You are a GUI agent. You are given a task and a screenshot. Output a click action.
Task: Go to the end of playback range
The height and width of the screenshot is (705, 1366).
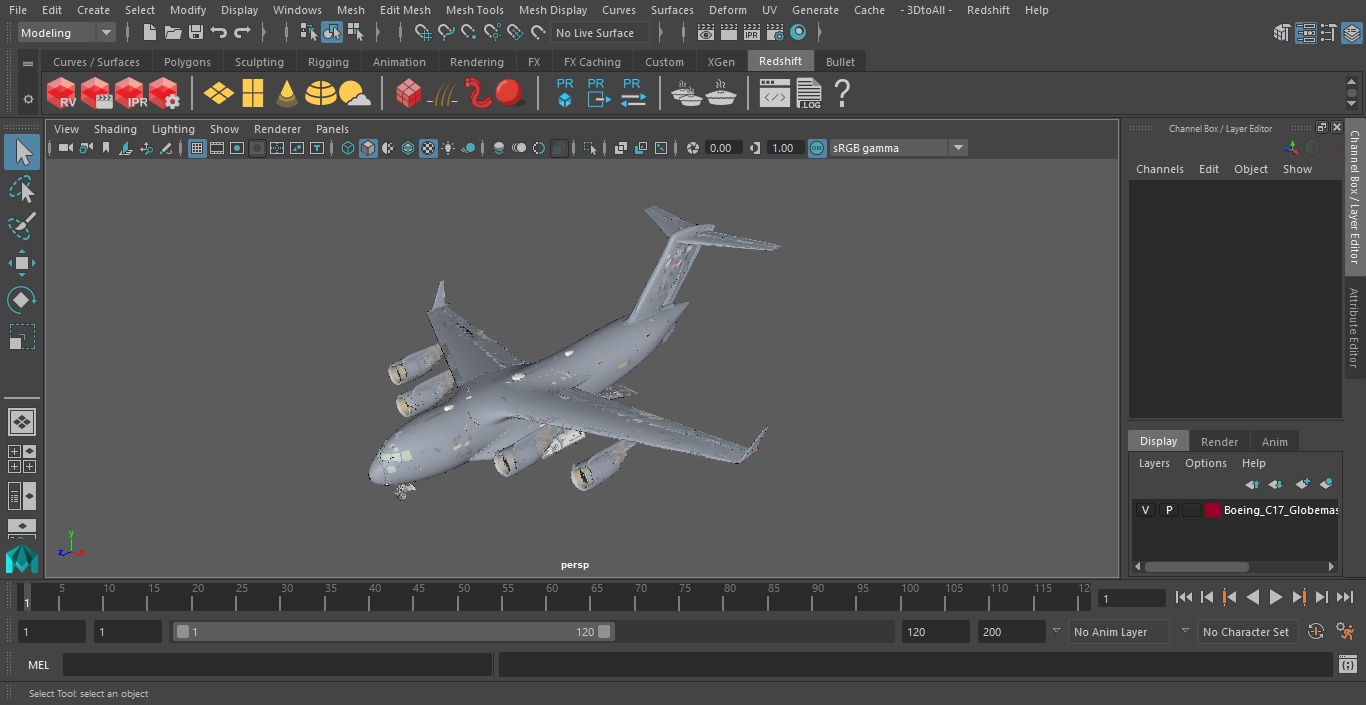click(x=1345, y=597)
